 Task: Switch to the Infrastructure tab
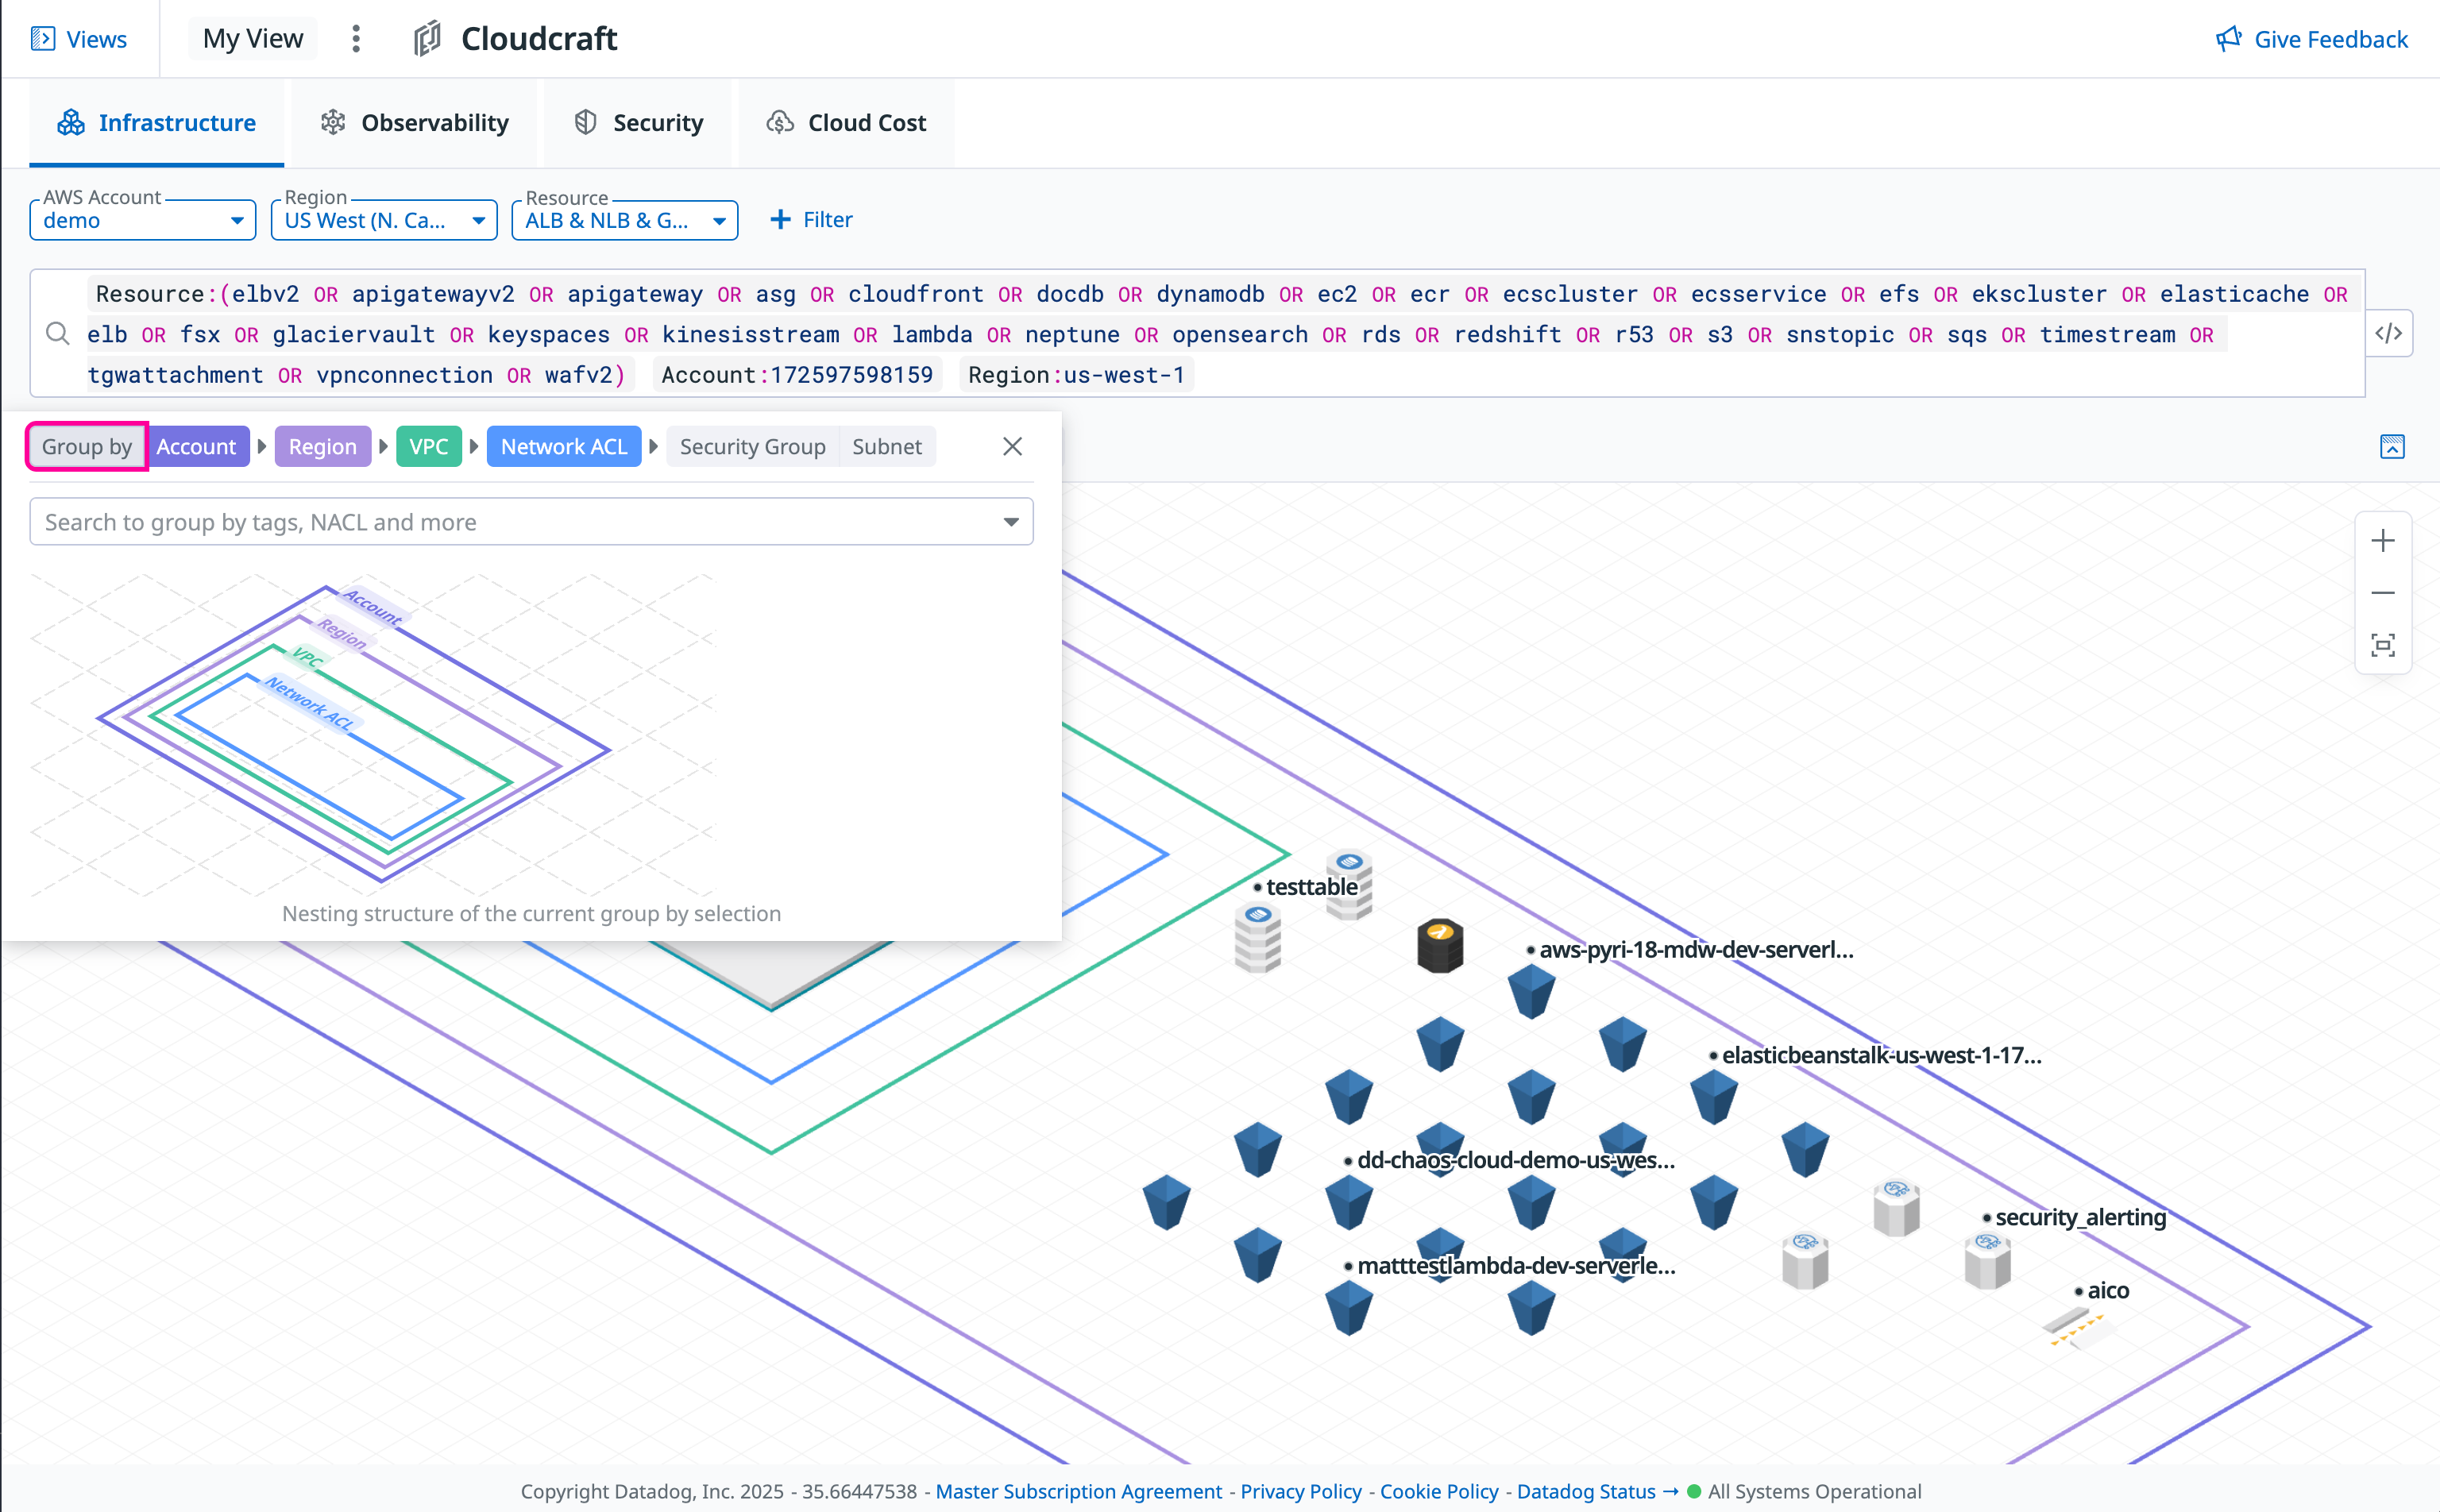157,122
